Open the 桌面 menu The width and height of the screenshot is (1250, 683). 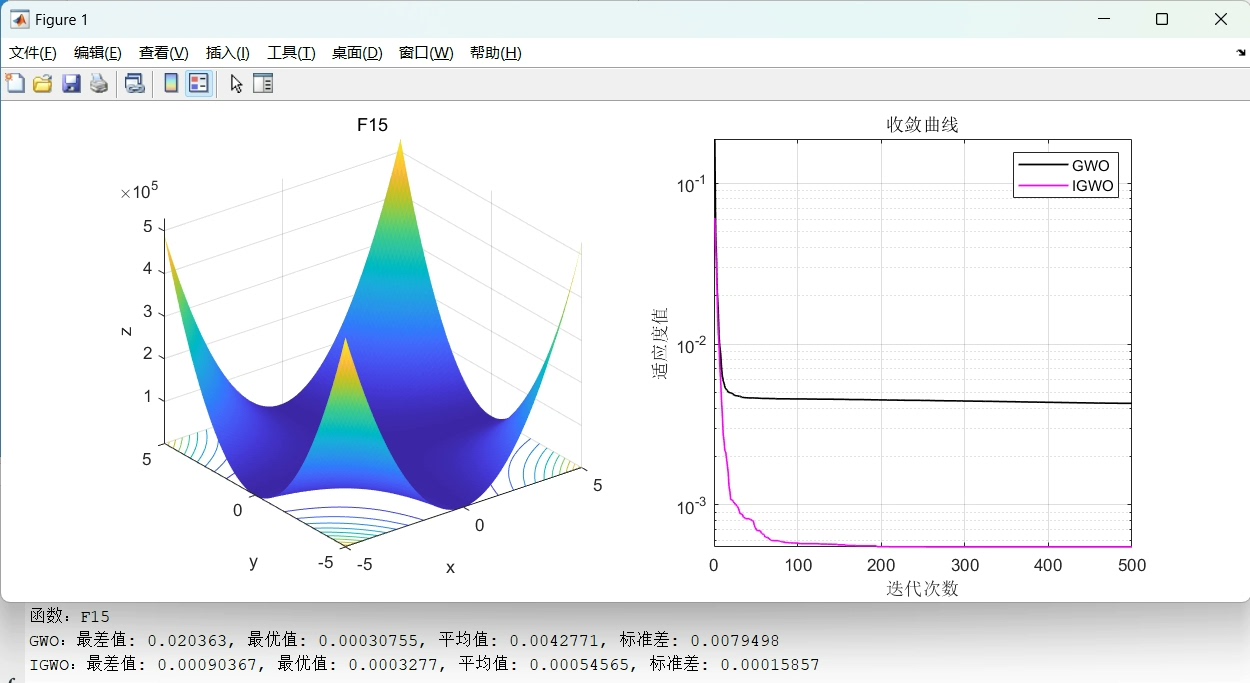click(x=356, y=53)
